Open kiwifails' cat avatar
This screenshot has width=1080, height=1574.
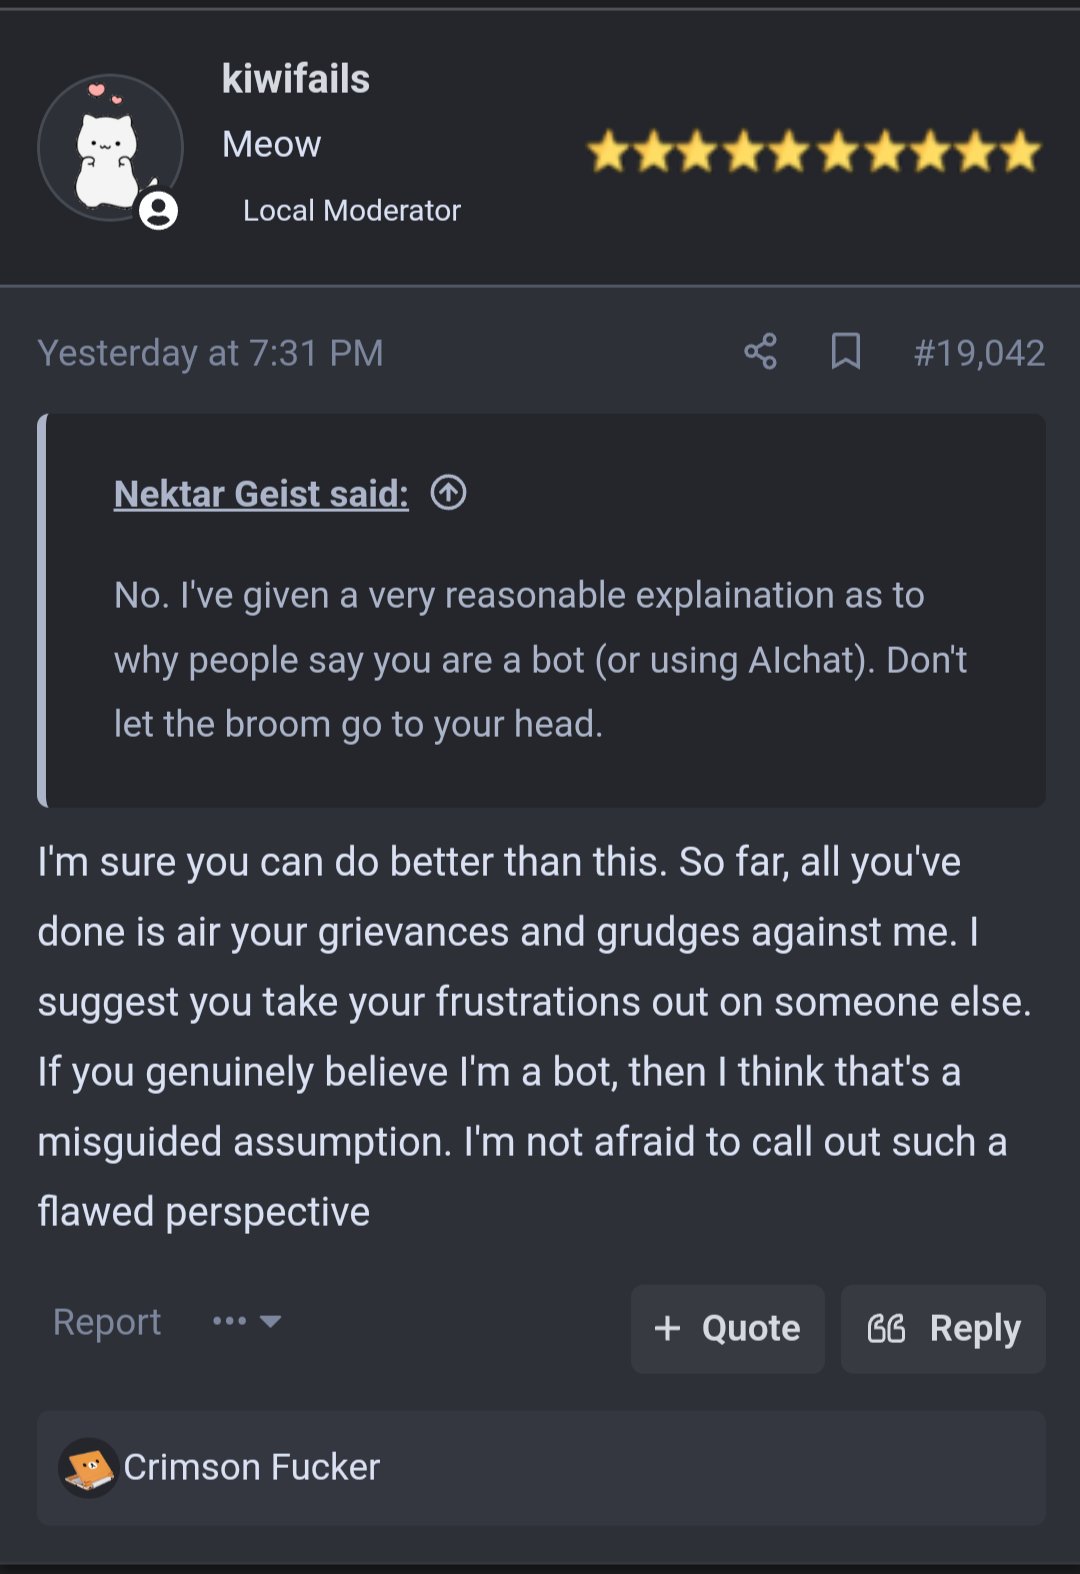[x=110, y=148]
